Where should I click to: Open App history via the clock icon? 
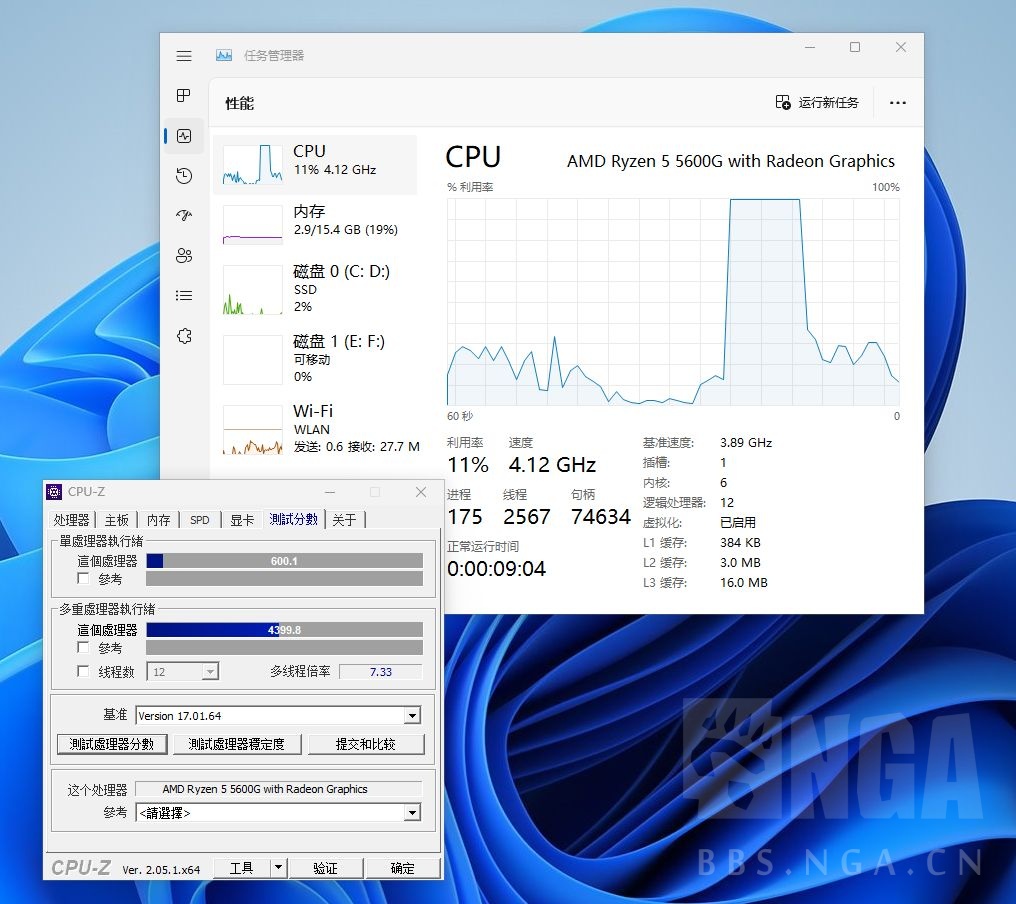184,176
